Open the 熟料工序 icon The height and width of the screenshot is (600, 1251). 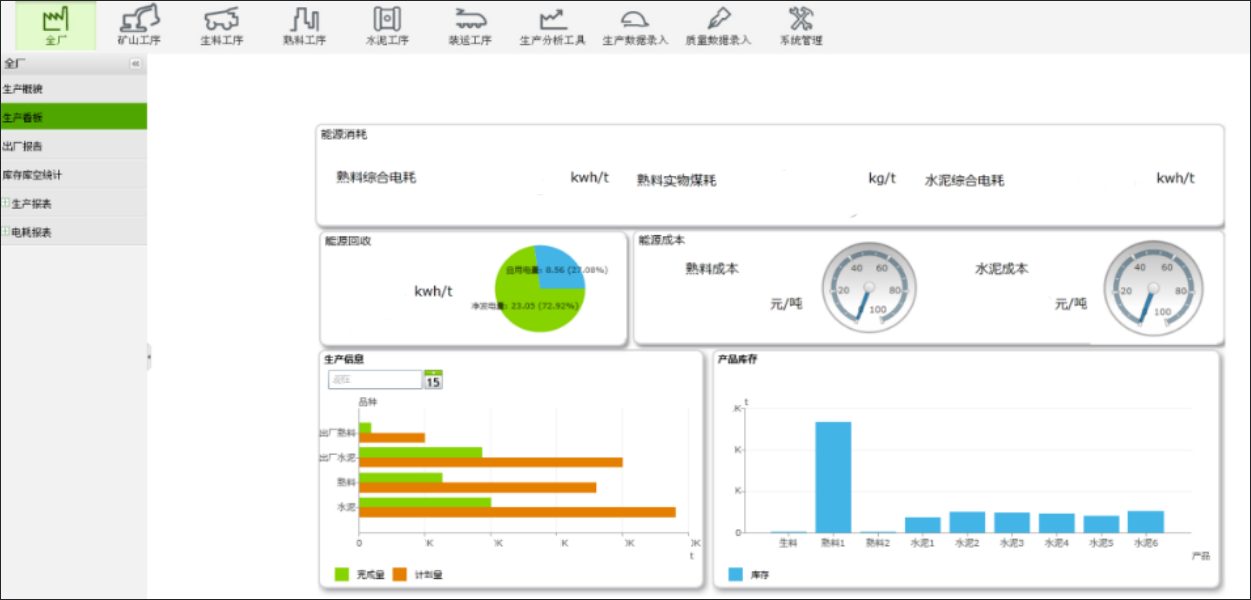click(304, 18)
